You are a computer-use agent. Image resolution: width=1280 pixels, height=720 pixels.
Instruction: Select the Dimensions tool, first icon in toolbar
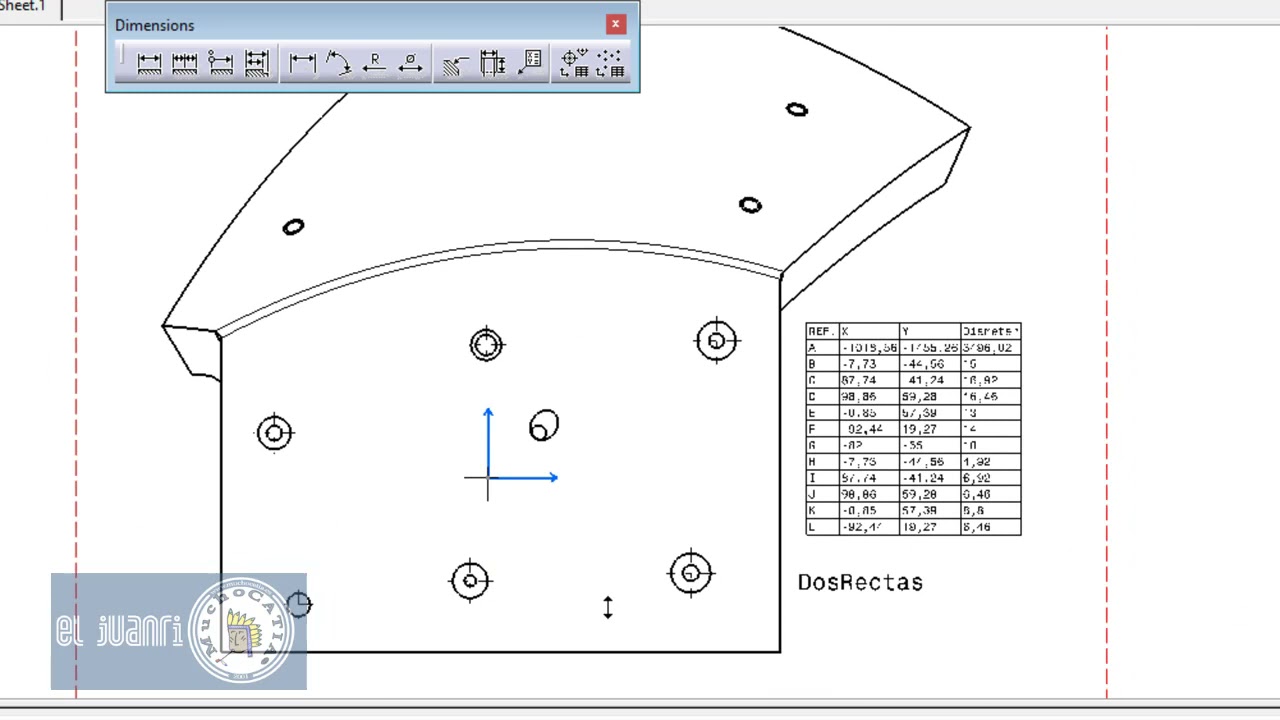pyautogui.click(x=149, y=64)
